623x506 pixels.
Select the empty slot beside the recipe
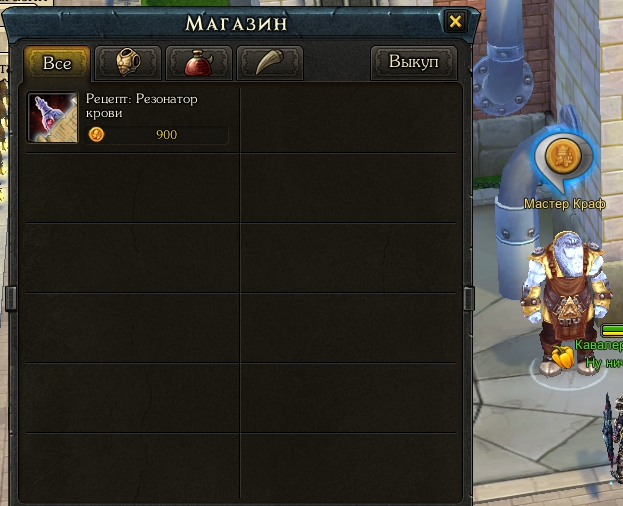348,120
